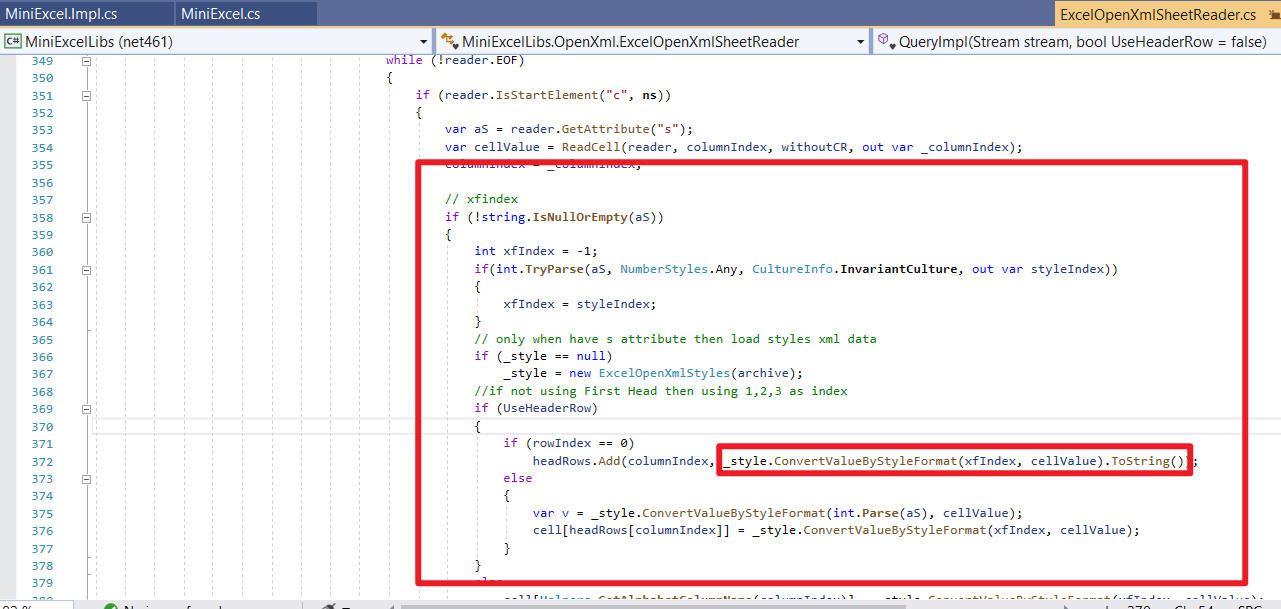This screenshot has width=1281, height=609.
Task: Open the ExcelOpenXmlSheetReader type dropdown
Action: (862, 43)
